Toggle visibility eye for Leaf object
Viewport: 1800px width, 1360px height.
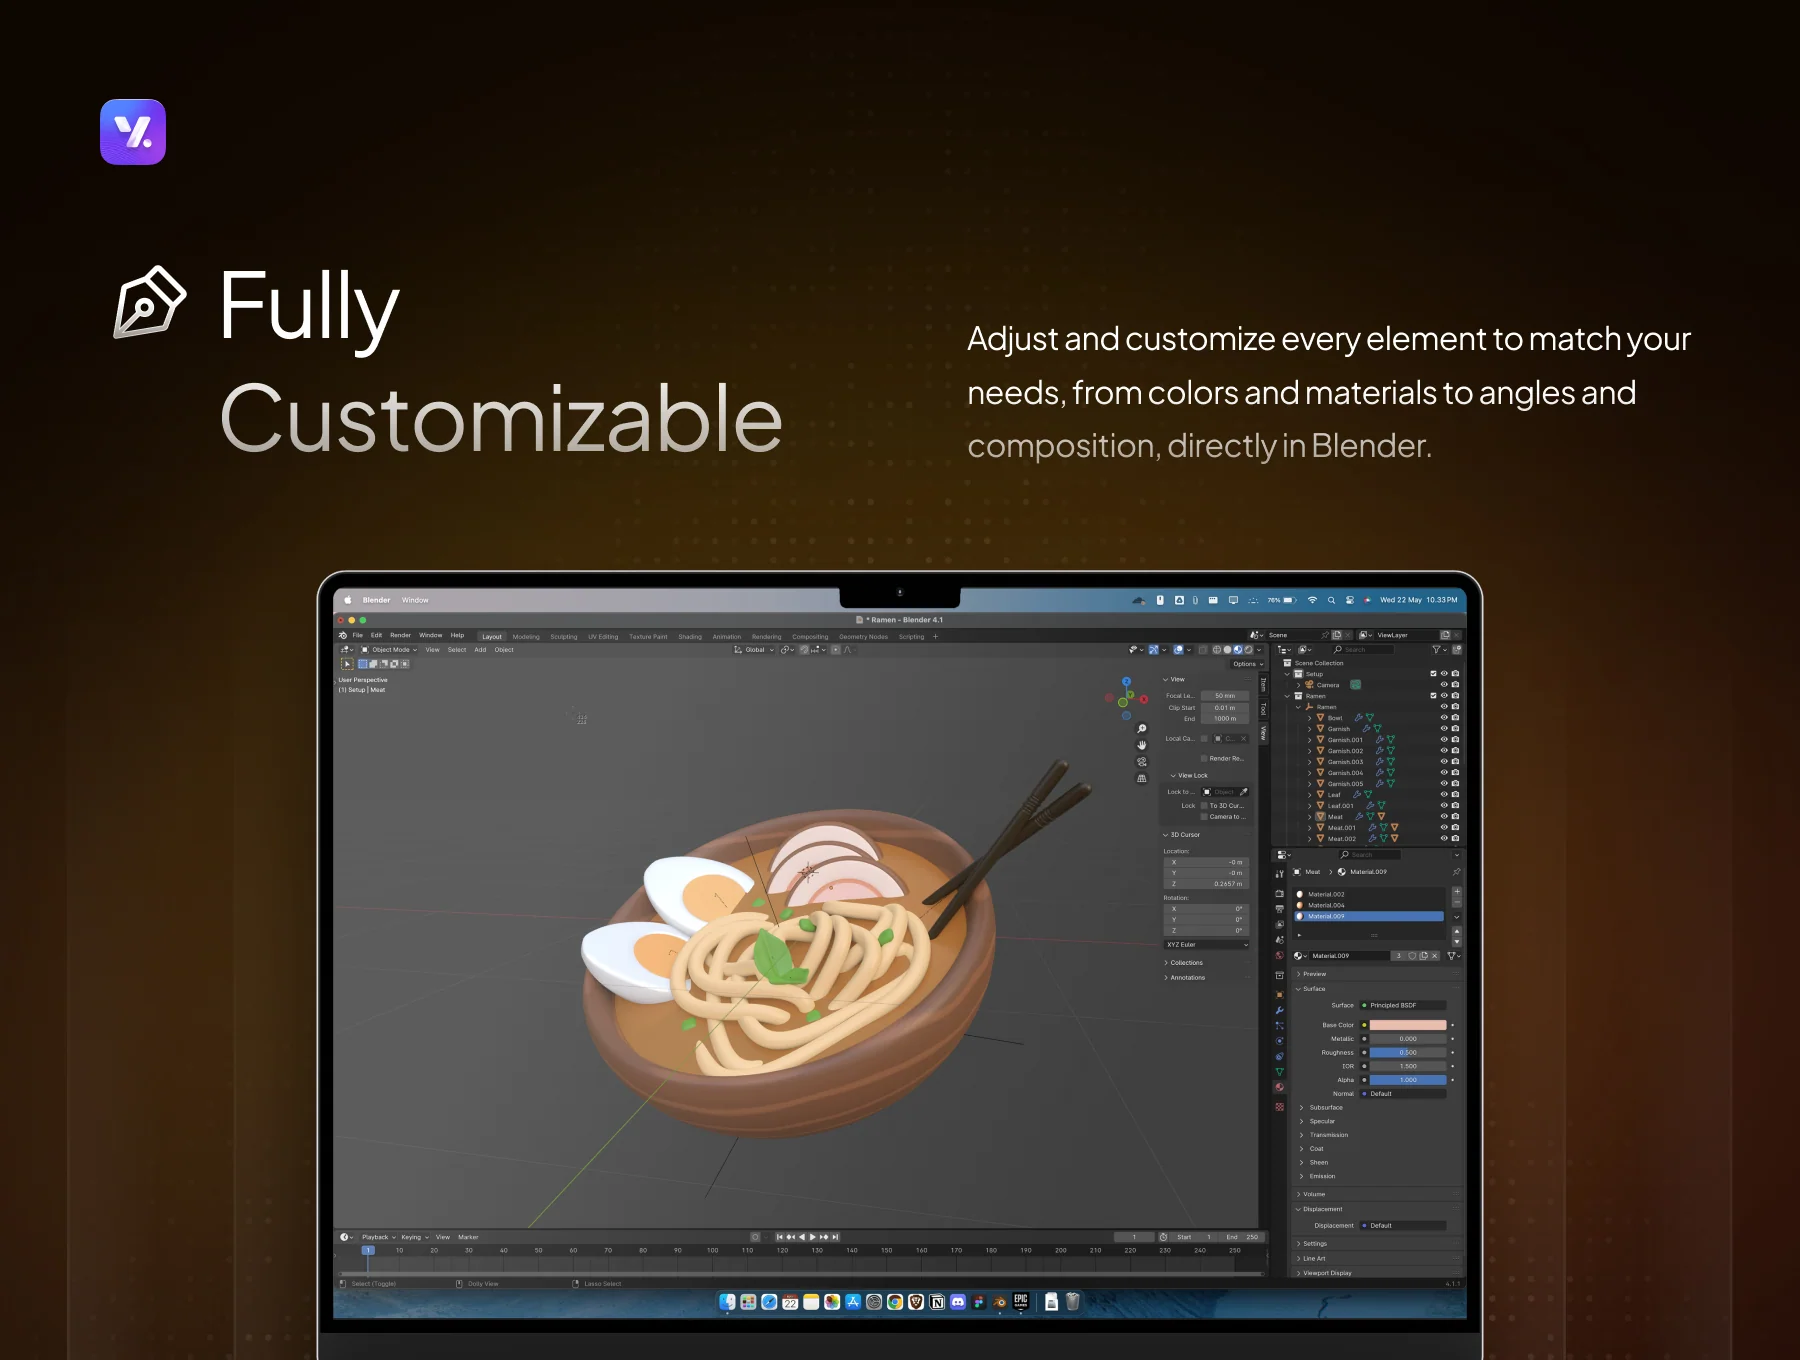[1444, 795]
